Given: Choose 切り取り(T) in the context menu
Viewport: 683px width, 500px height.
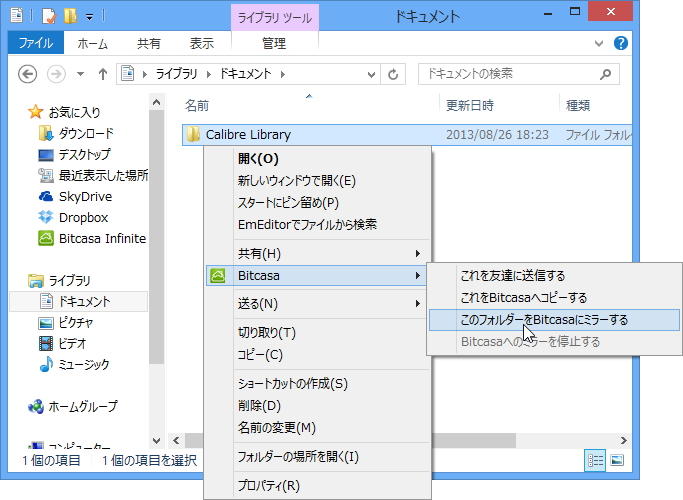Looking at the screenshot, I should [x=318, y=333].
